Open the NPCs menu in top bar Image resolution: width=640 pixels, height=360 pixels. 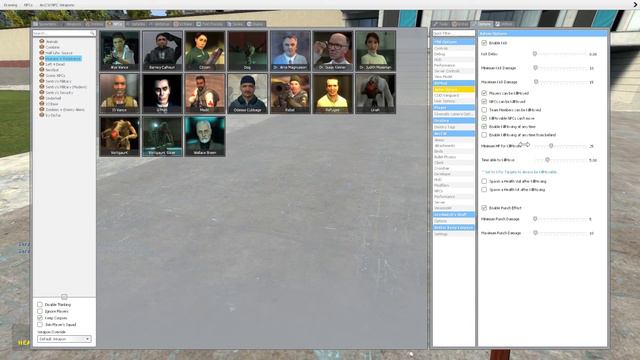pyautogui.click(x=28, y=5)
